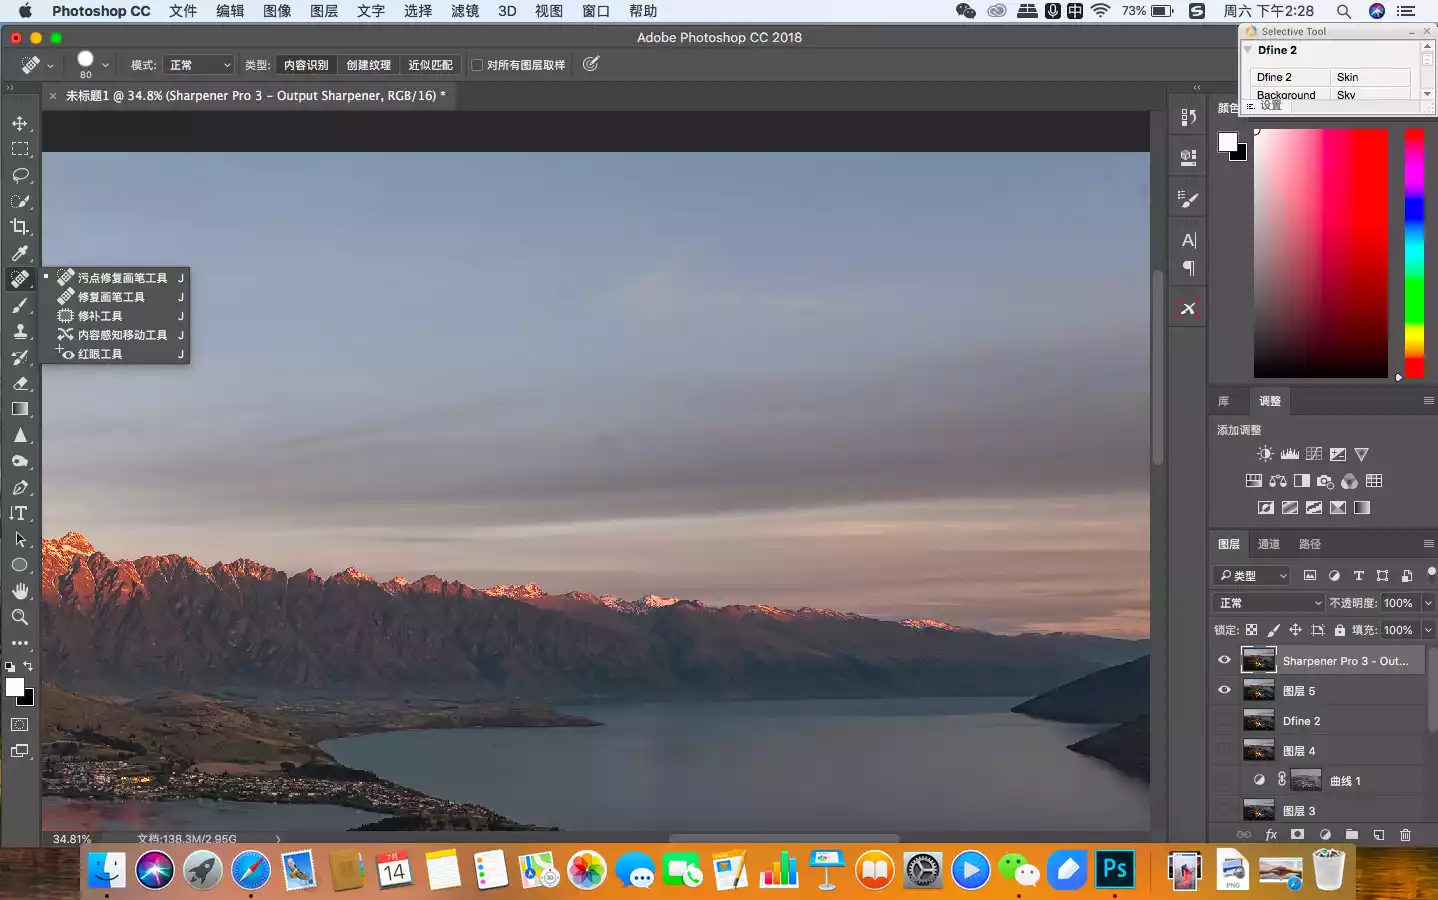
Task: Click the 内容识别 type button
Action: [306, 65]
